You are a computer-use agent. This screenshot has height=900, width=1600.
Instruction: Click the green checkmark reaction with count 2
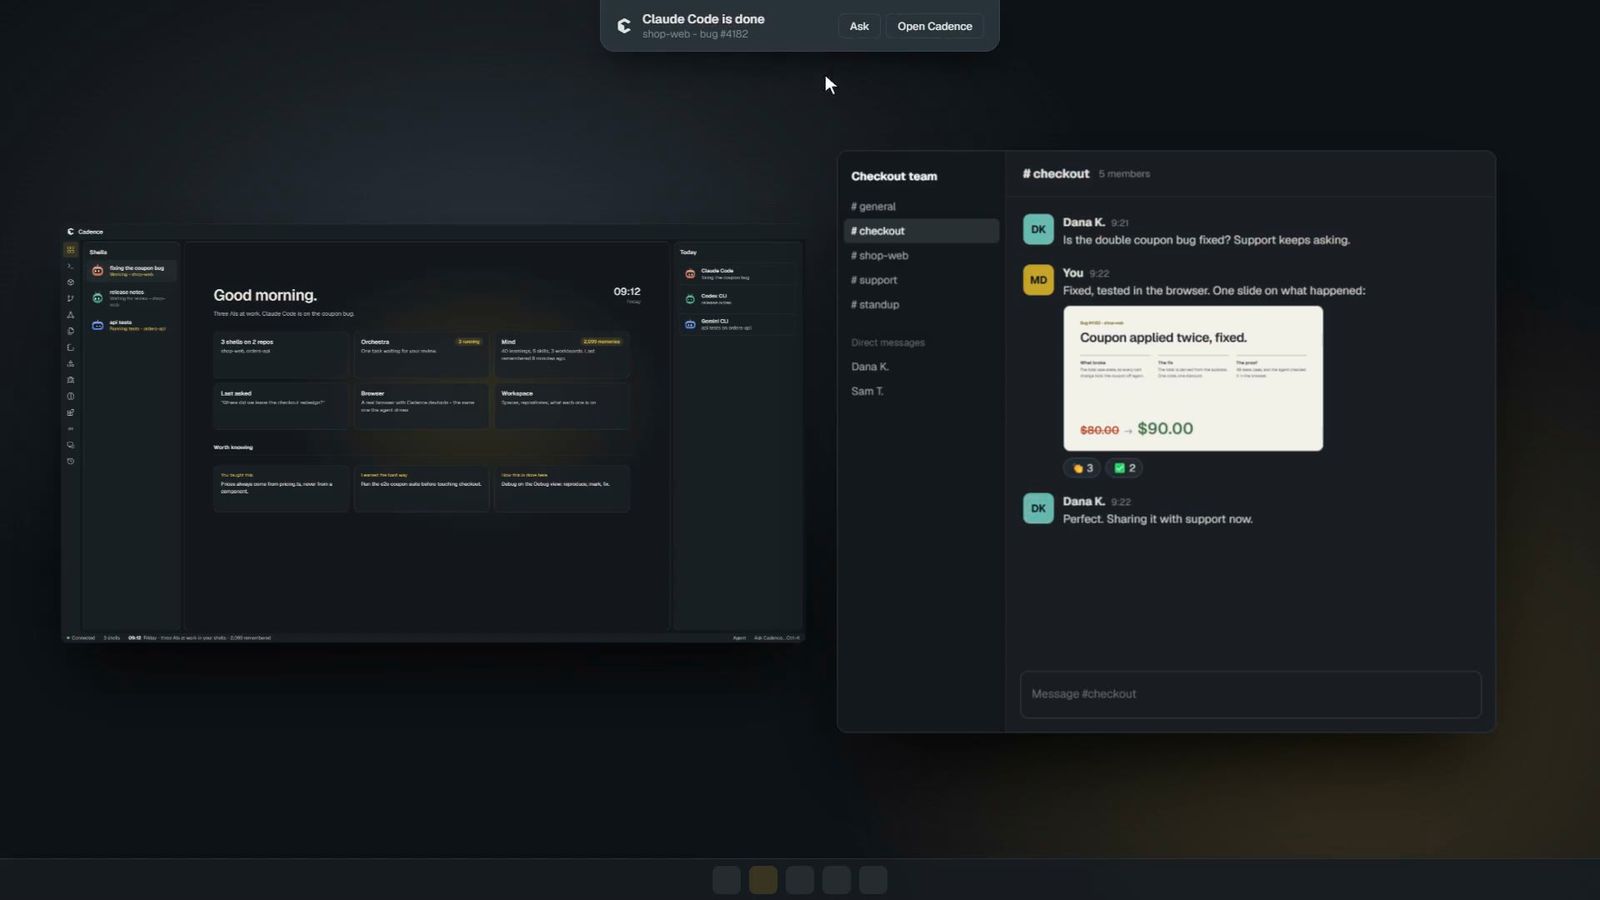pyautogui.click(x=1125, y=468)
